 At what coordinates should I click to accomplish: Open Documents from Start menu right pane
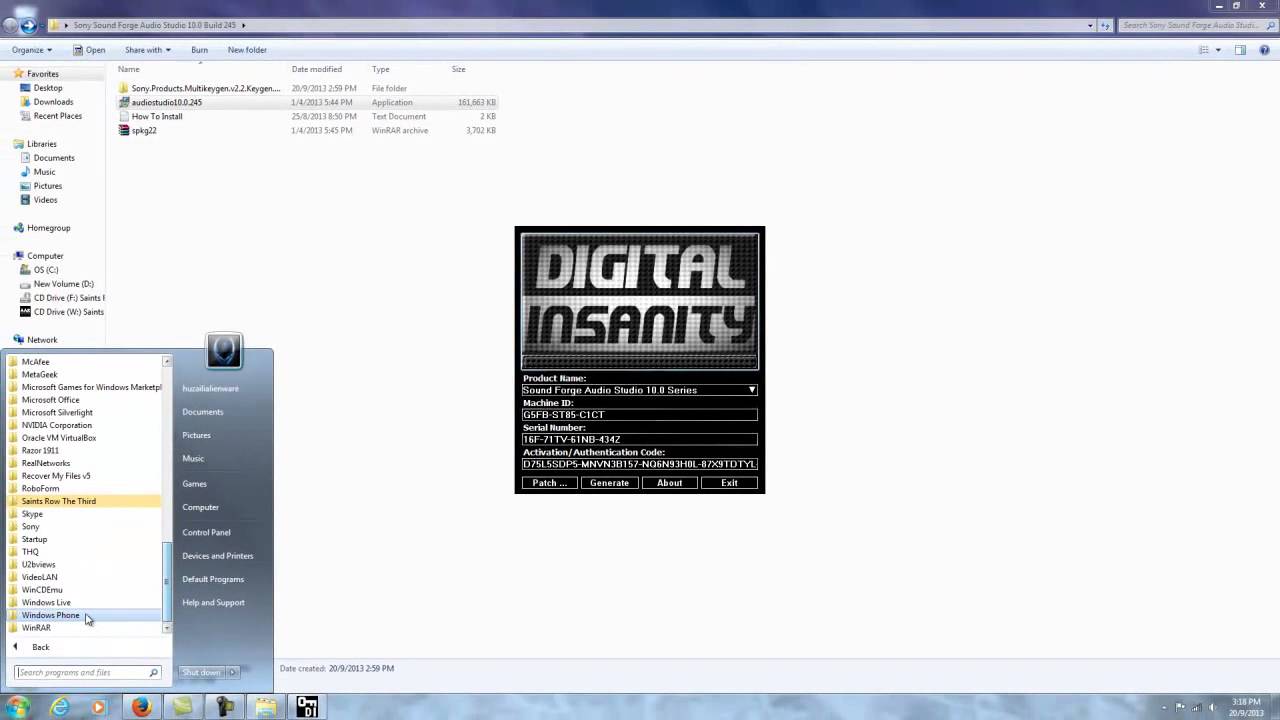coord(203,412)
